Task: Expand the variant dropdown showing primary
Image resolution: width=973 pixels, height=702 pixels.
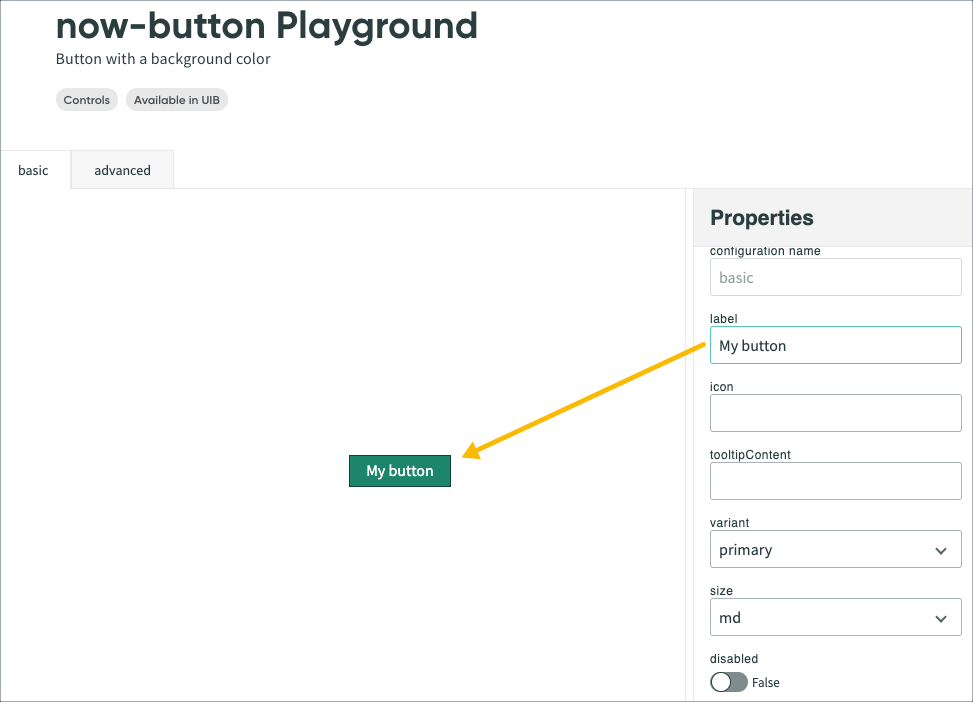Action: (x=835, y=549)
